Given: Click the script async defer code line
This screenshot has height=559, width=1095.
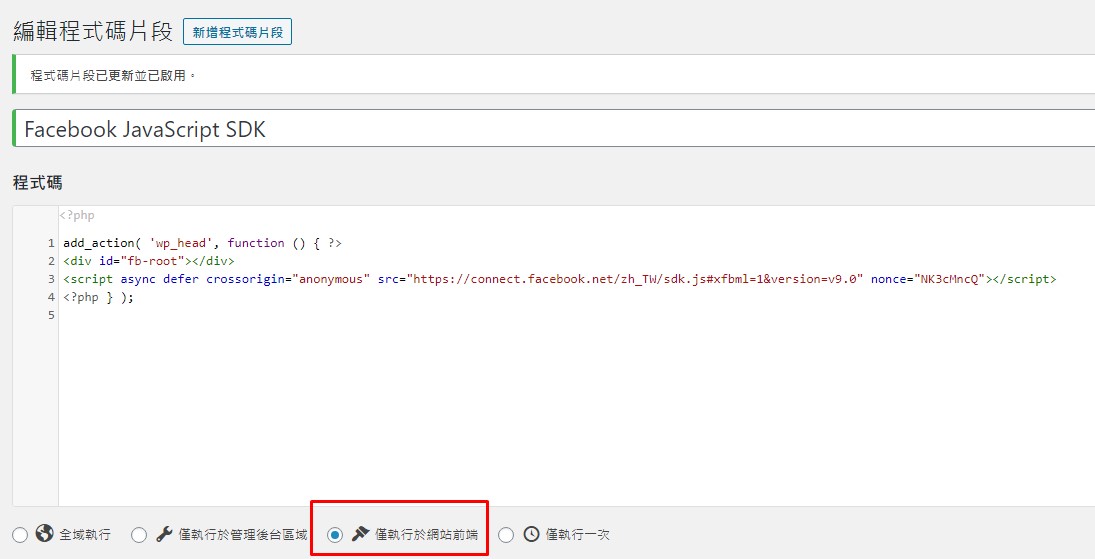Looking at the screenshot, I should click(559, 280).
